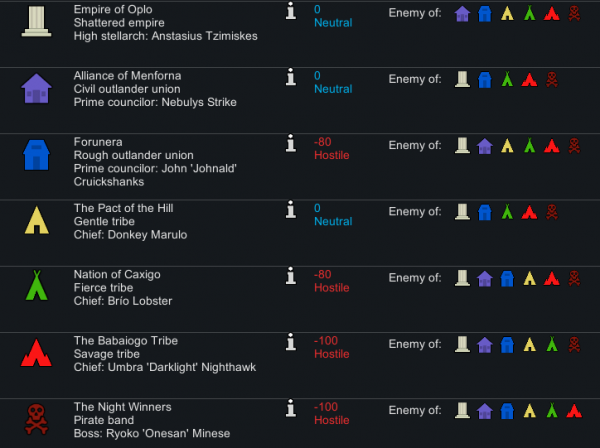This screenshot has height=448, width=600.
Task: Select the Nation of Caxigo faction name
Action: point(117,274)
